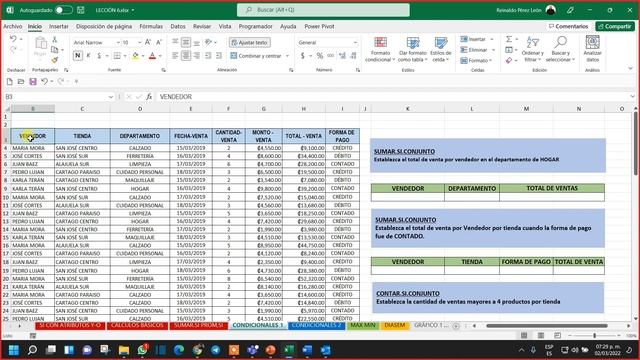Select the CONDICIONALES 2 sheet tab

tap(316, 325)
